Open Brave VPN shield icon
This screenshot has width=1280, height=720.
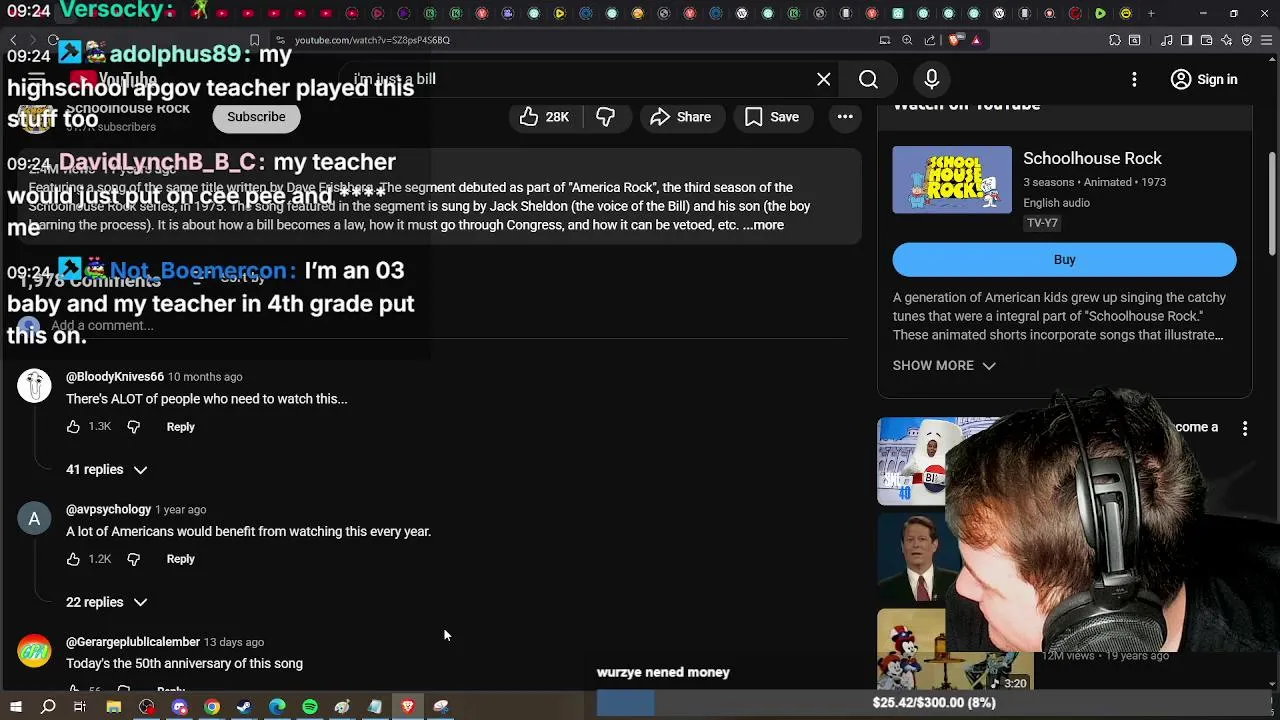(1246, 40)
